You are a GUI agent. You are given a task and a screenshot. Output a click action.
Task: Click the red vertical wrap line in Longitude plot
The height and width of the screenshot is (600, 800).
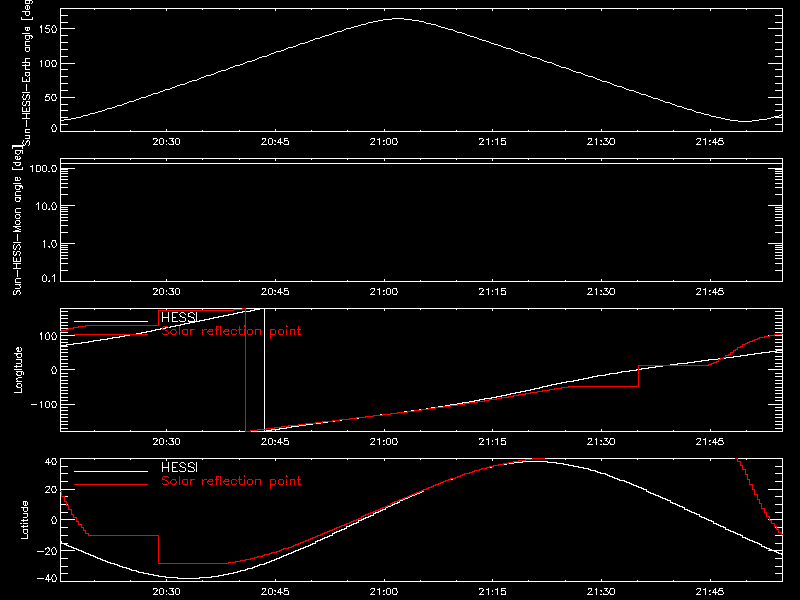click(245, 369)
